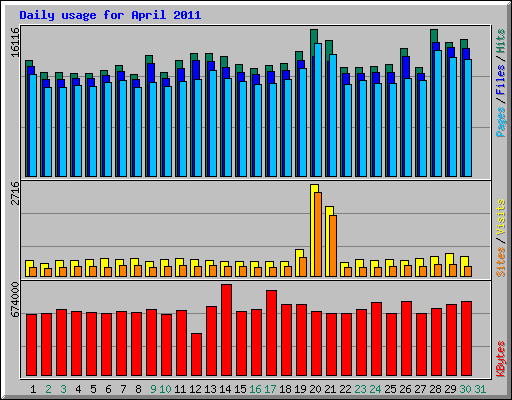512x400 pixels.
Task: Click the "Daily usage for April 2011" title
Action: click(x=110, y=15)
